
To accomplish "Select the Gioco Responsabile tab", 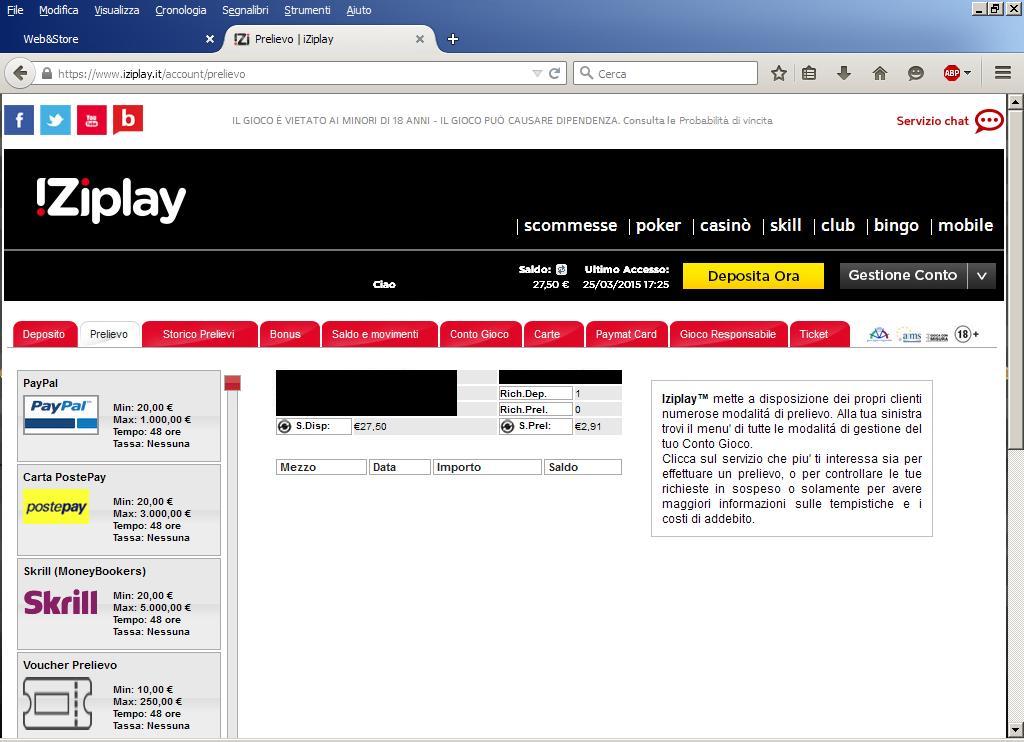I will (x=728, y=334).
